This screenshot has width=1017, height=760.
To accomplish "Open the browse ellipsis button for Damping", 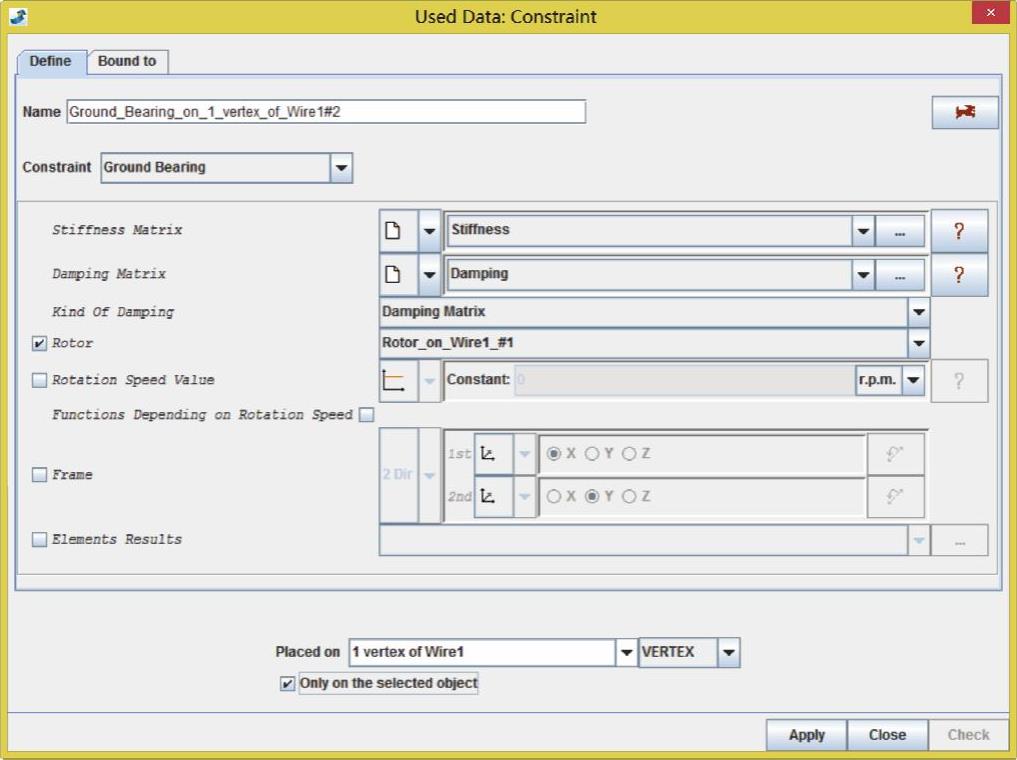I will 900,275.
